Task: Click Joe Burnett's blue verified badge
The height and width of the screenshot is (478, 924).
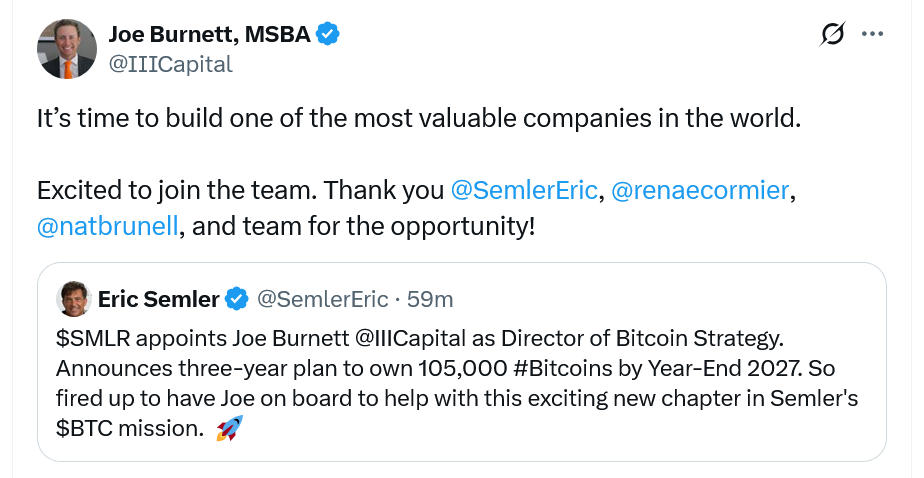Action: [328, 35]
